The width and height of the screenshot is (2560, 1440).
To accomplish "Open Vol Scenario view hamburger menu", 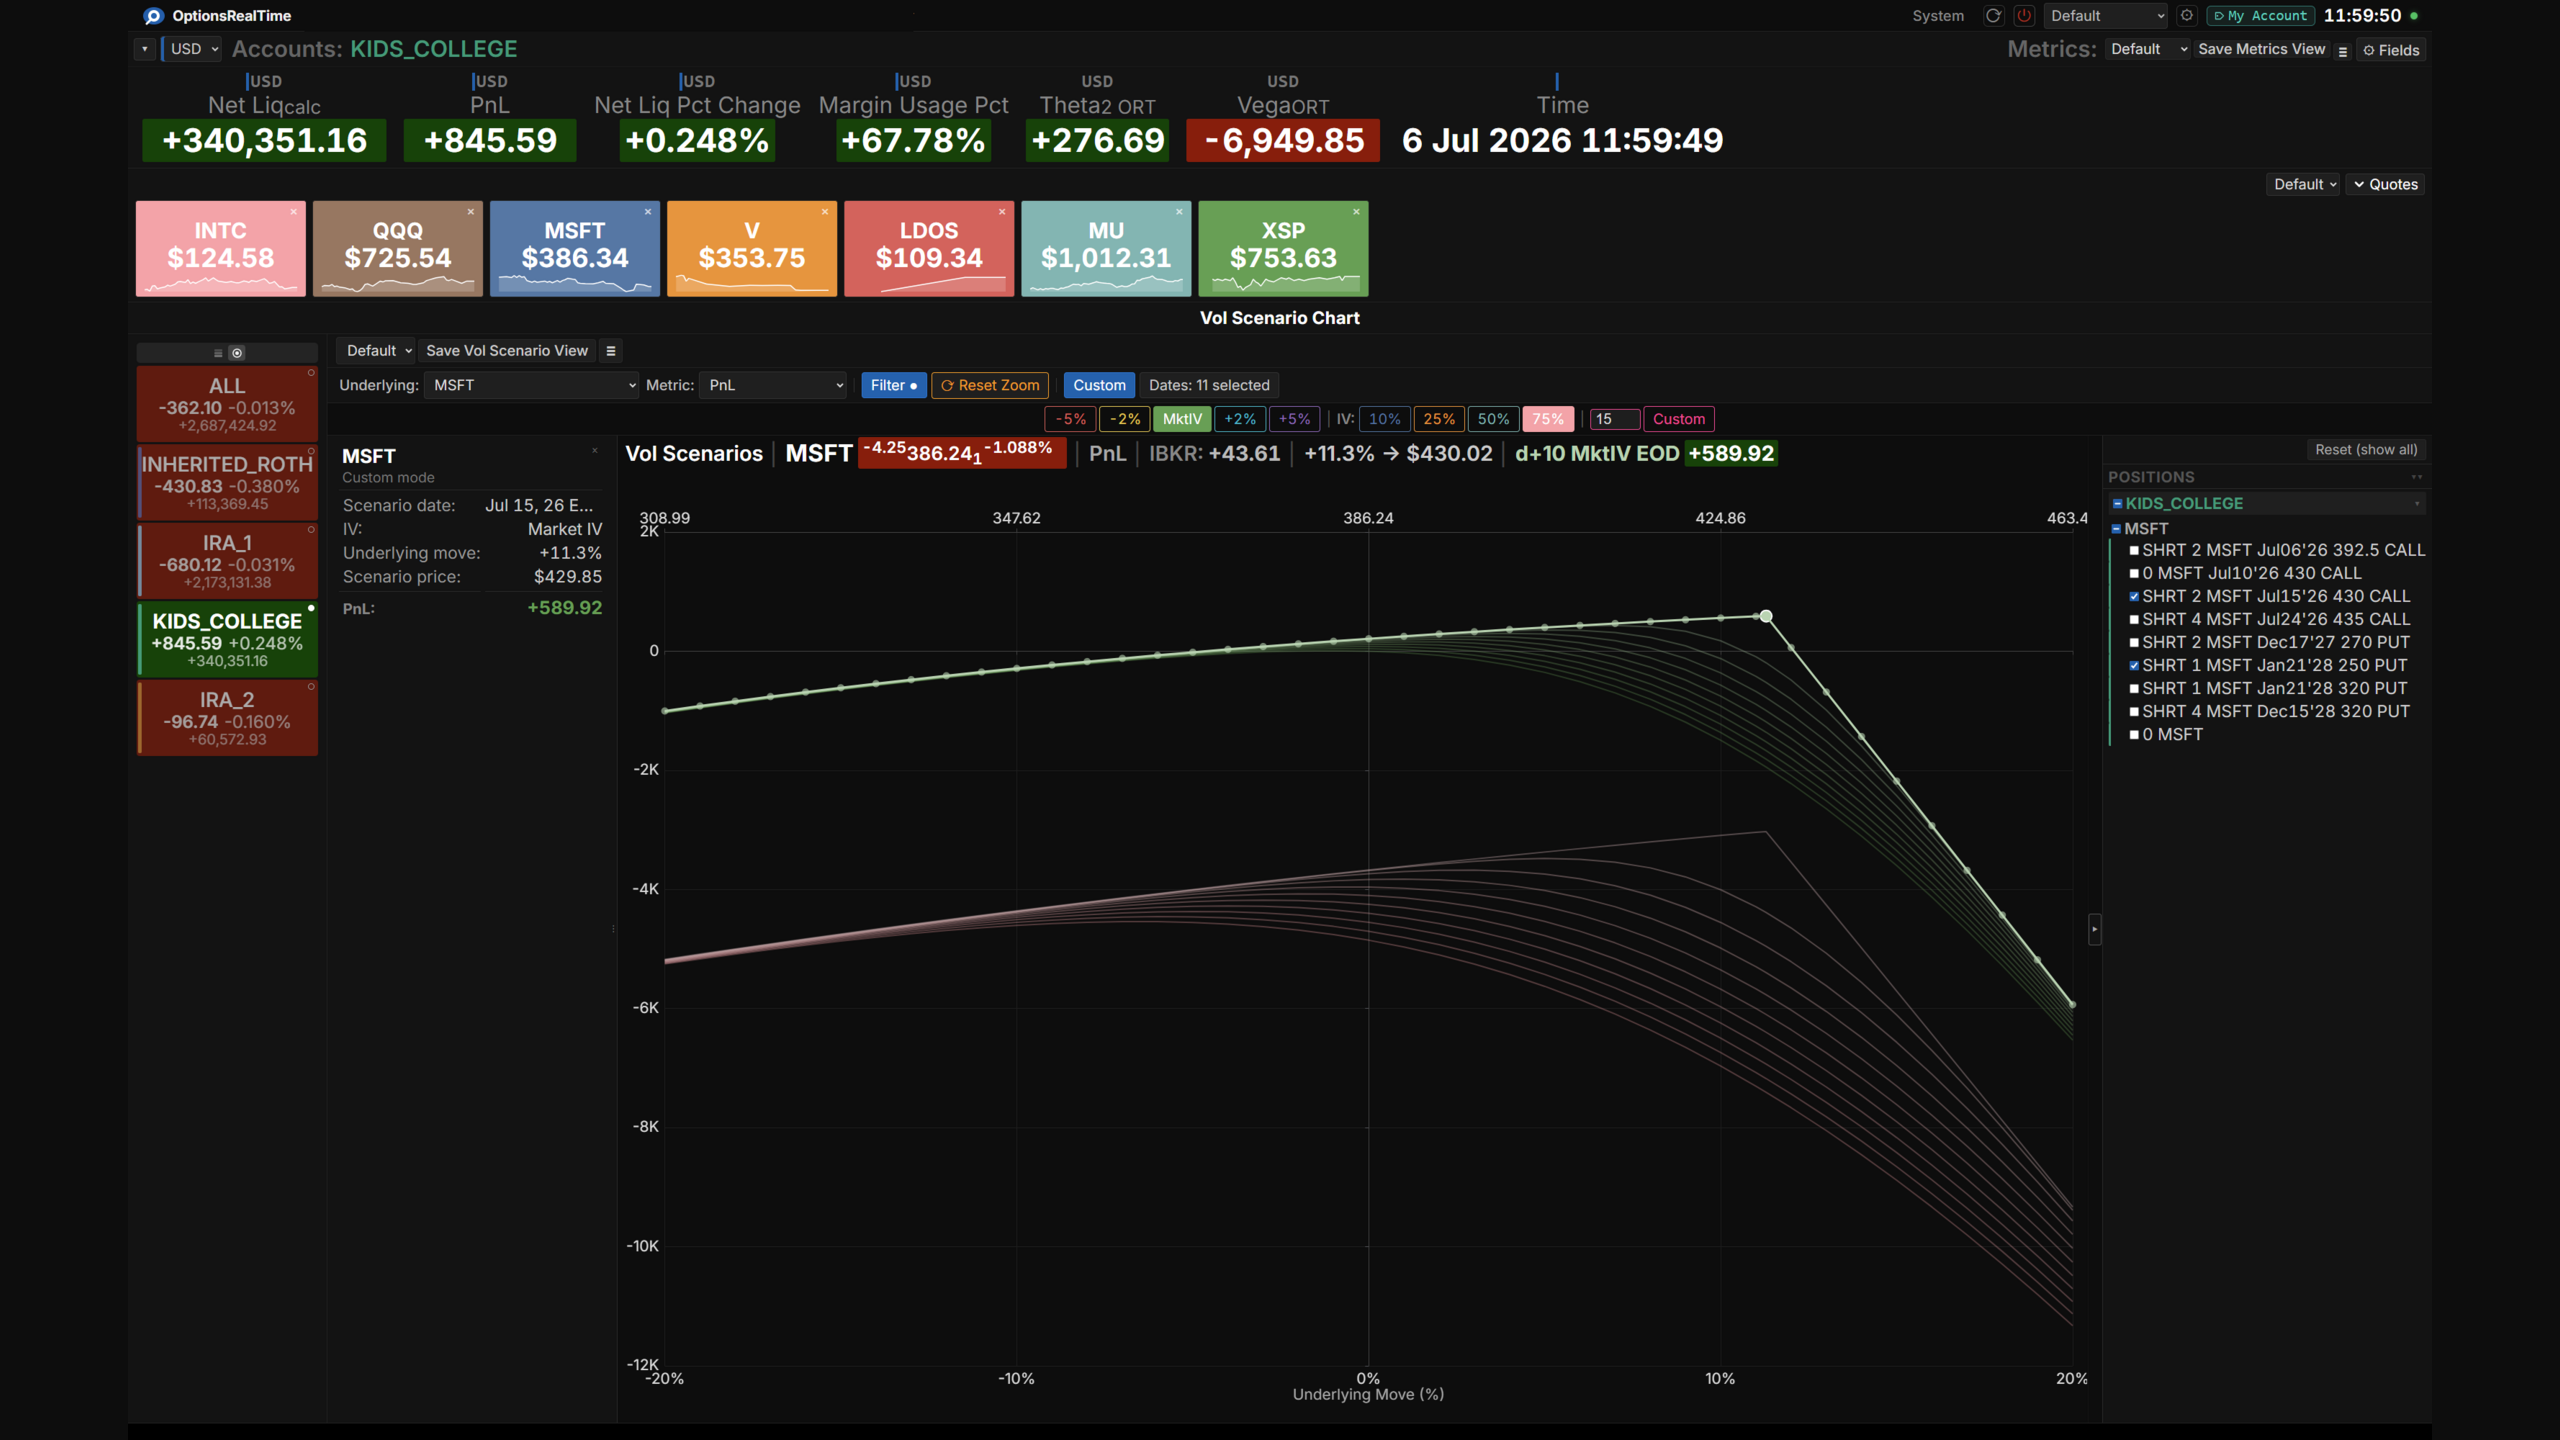I will [611, 351].
